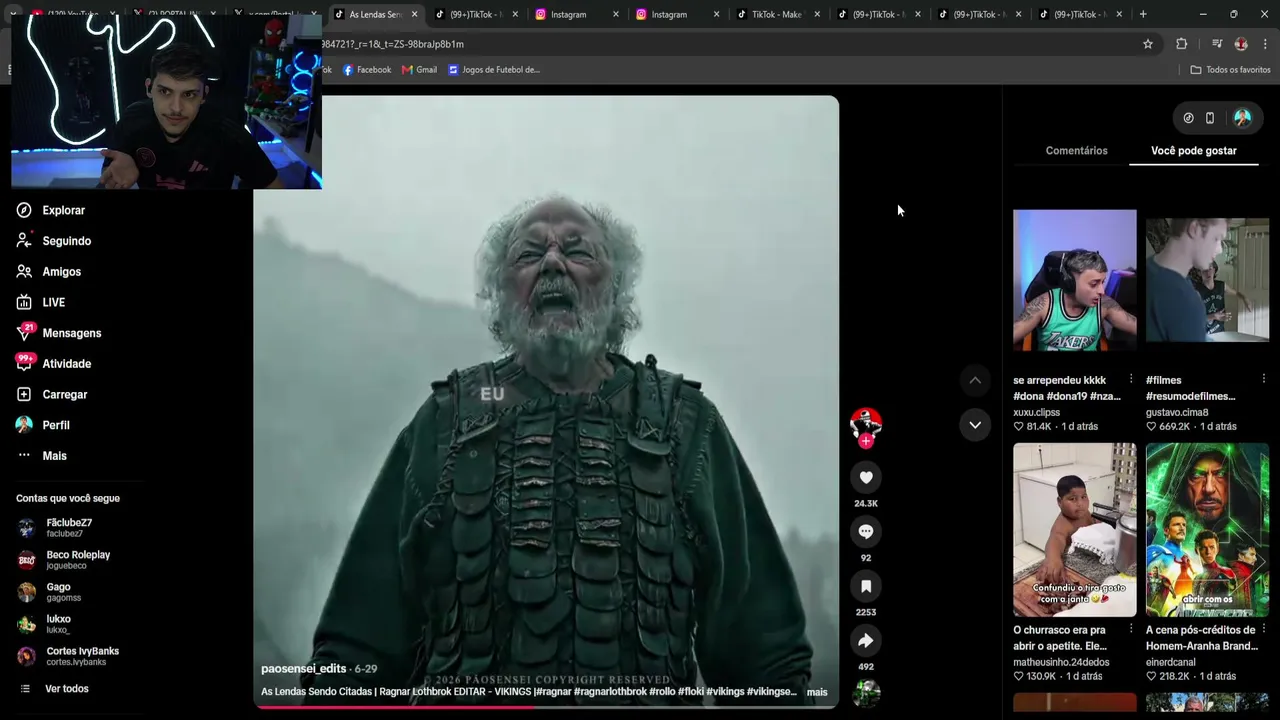Click the Carregar upload plus icon
This screenshot has width=1280, height=720.
coord(24,394)
